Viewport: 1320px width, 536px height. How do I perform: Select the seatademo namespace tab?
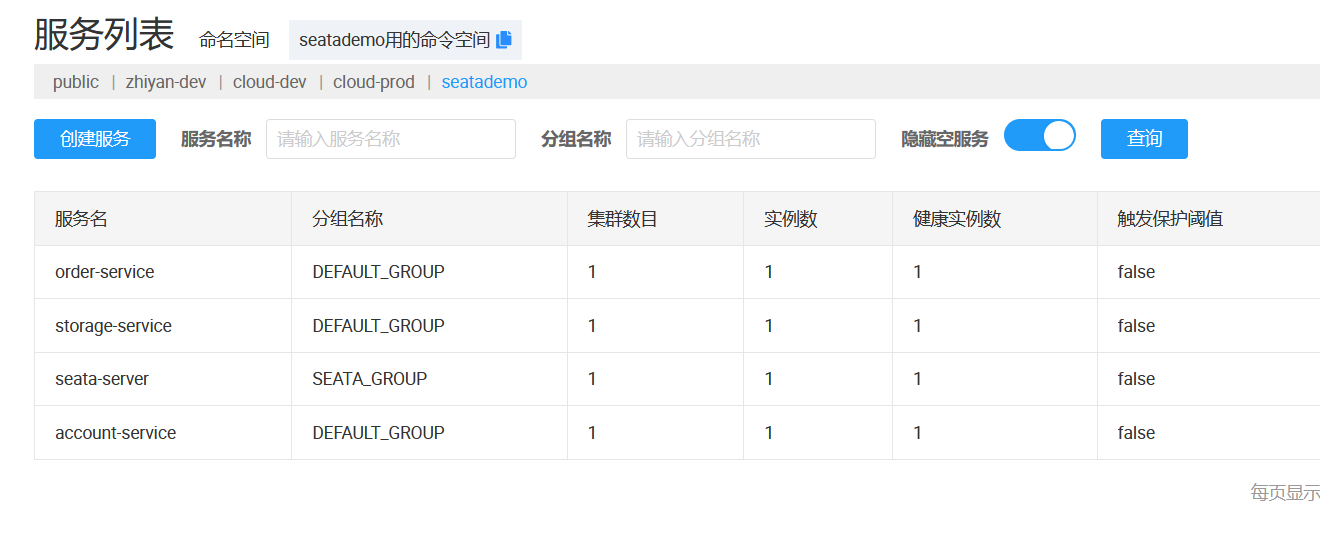[484, 82]
